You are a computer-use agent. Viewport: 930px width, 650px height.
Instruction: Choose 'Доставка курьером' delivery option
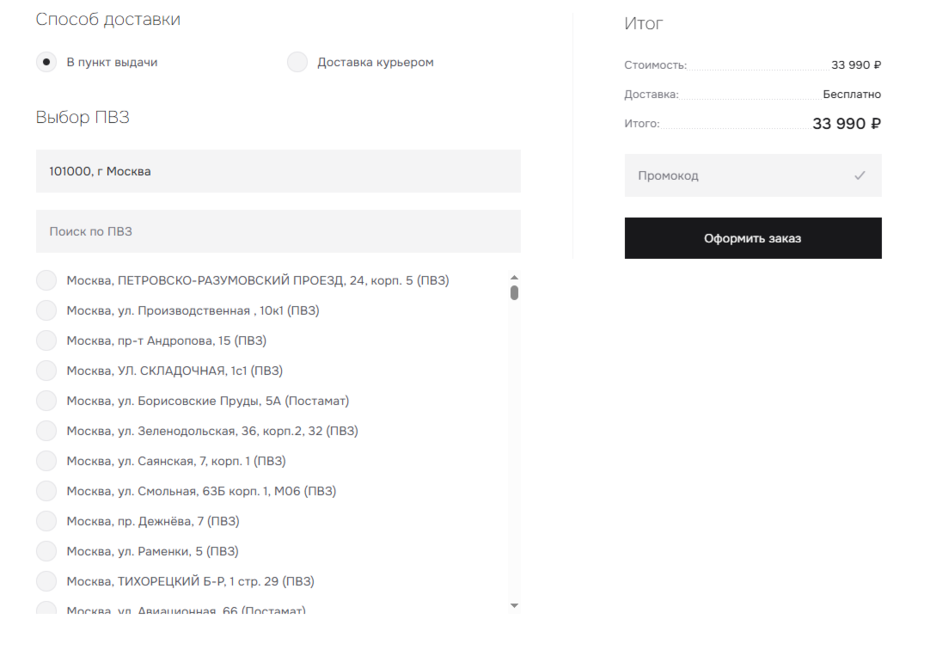(x=297, y=62)
